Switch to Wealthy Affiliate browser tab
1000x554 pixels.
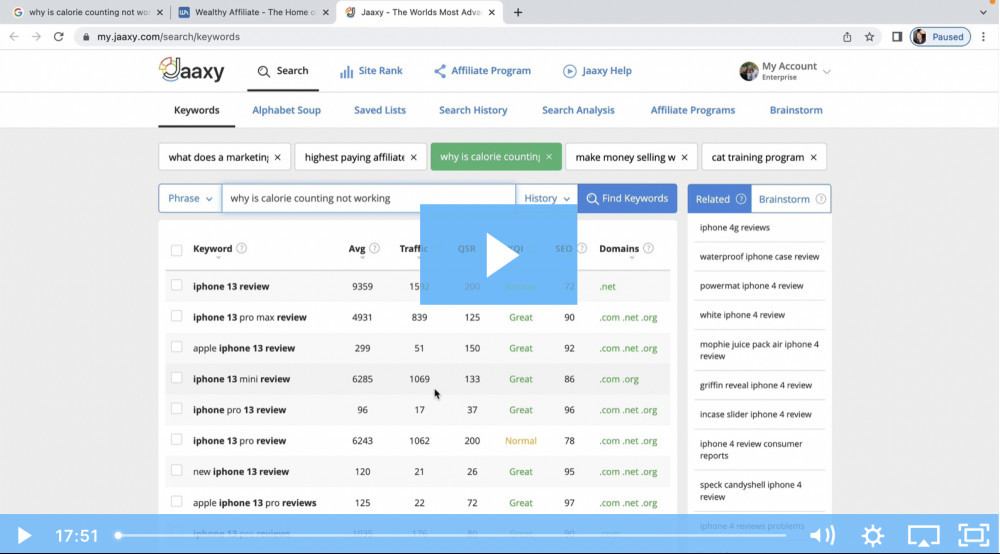[x=254, y=12]
